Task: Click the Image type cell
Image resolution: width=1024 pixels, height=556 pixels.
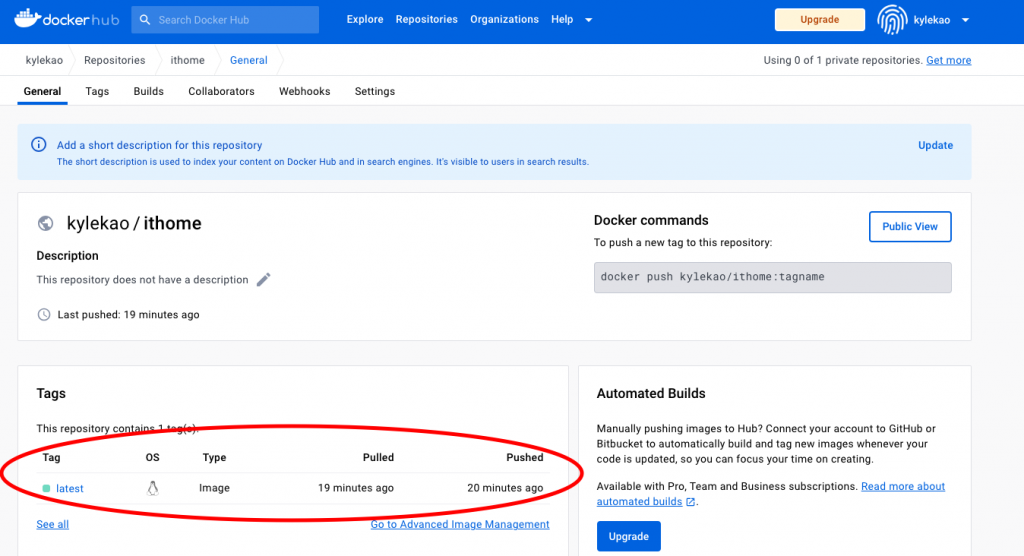Action: click(x=214, y=488)
